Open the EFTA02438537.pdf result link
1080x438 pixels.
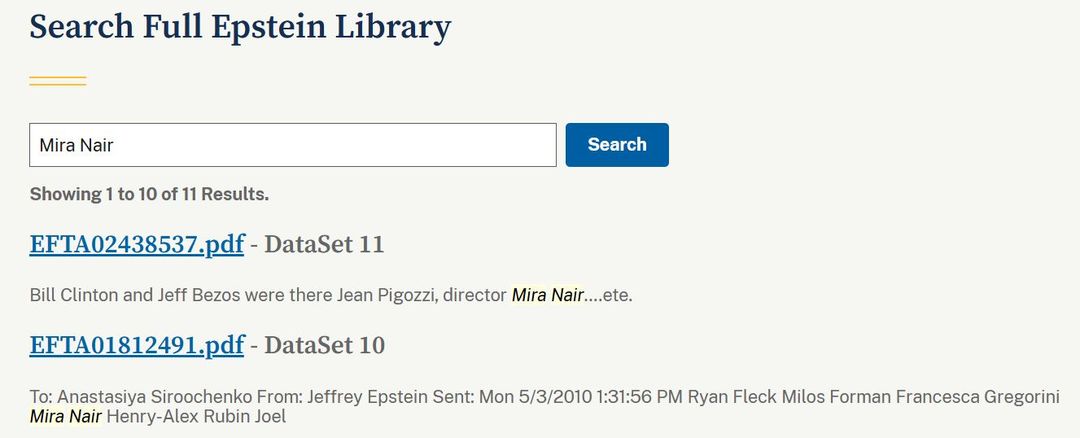(x=137, y=244)
